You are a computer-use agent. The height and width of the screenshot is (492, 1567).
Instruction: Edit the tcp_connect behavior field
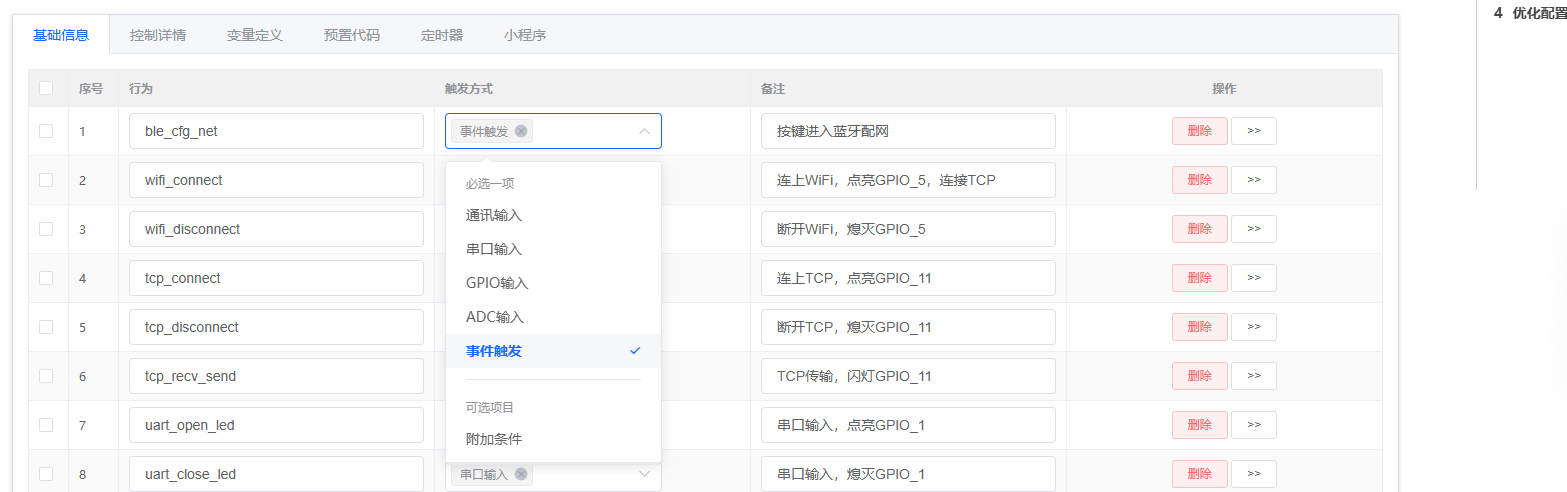coord(276,278)
